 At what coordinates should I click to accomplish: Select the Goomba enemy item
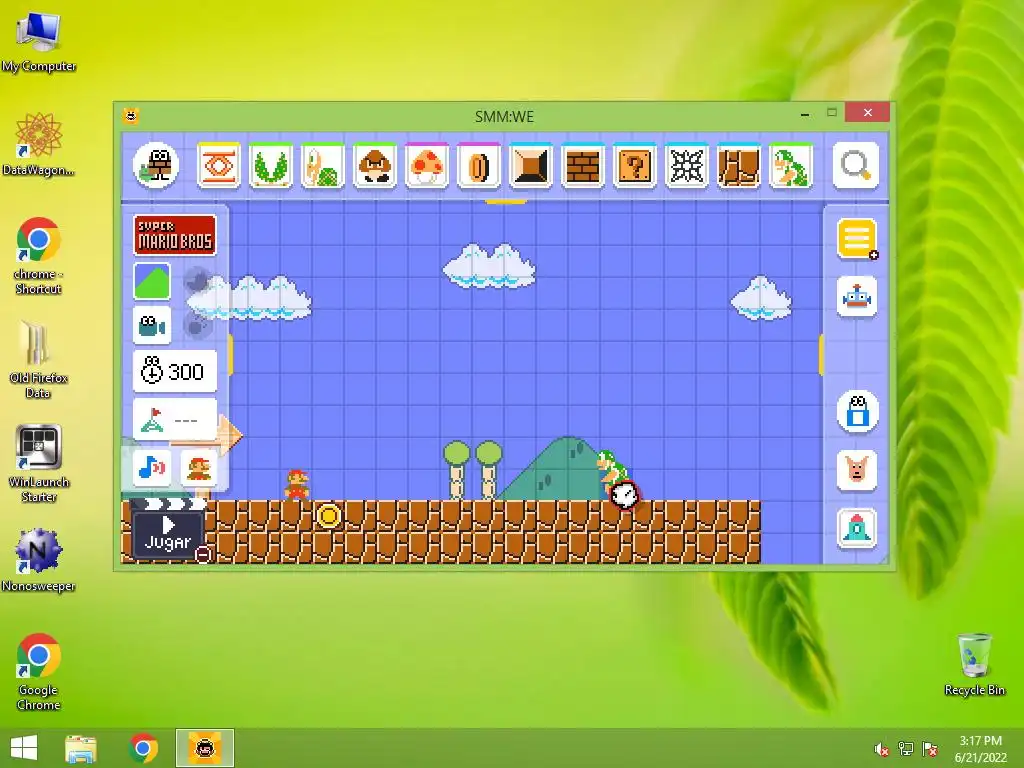pos(375,165)
